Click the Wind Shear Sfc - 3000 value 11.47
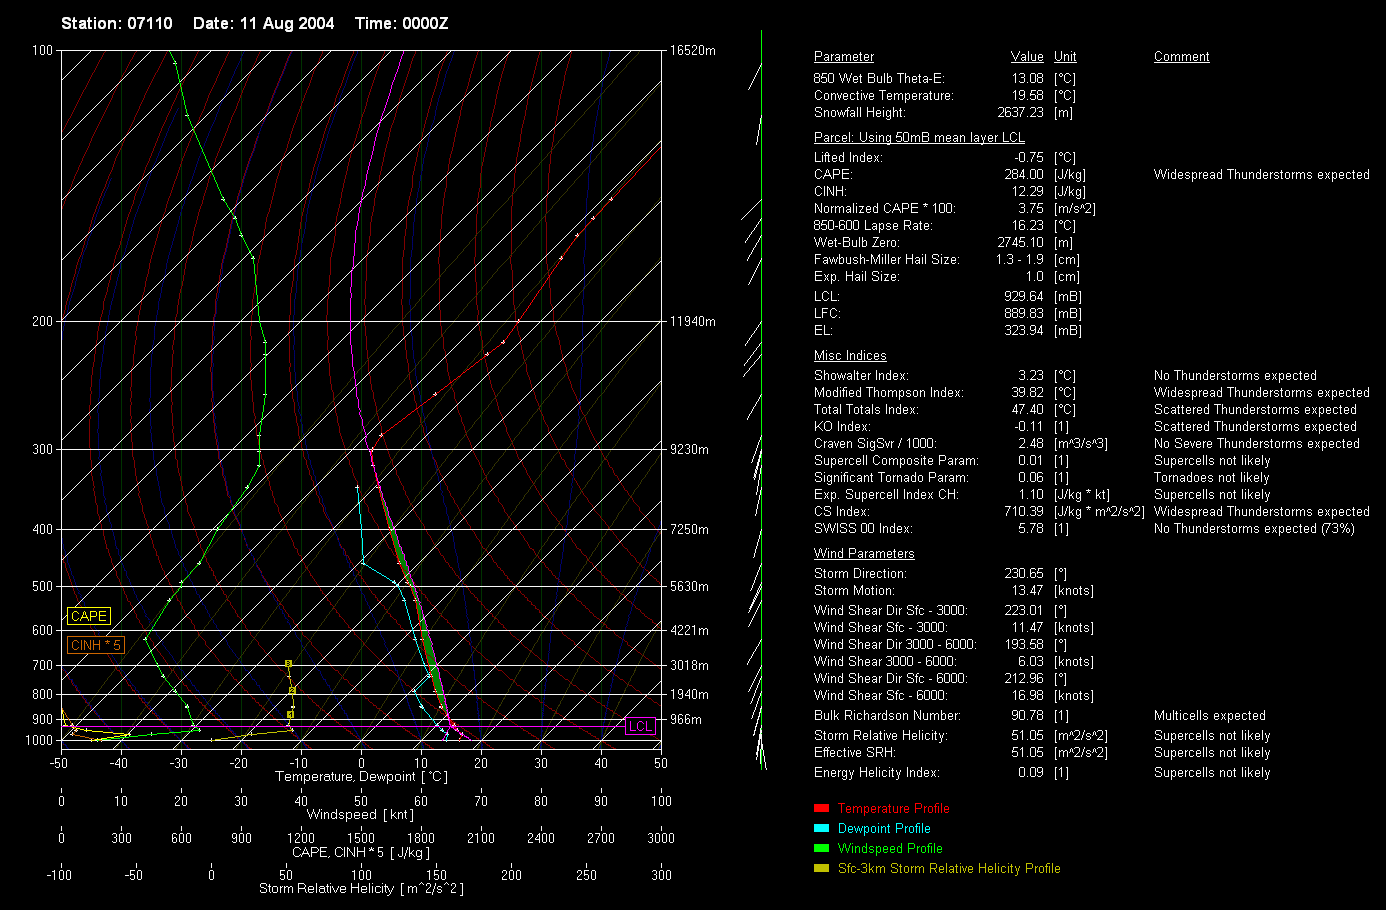1386x910 pixels. pos(1027,627)
